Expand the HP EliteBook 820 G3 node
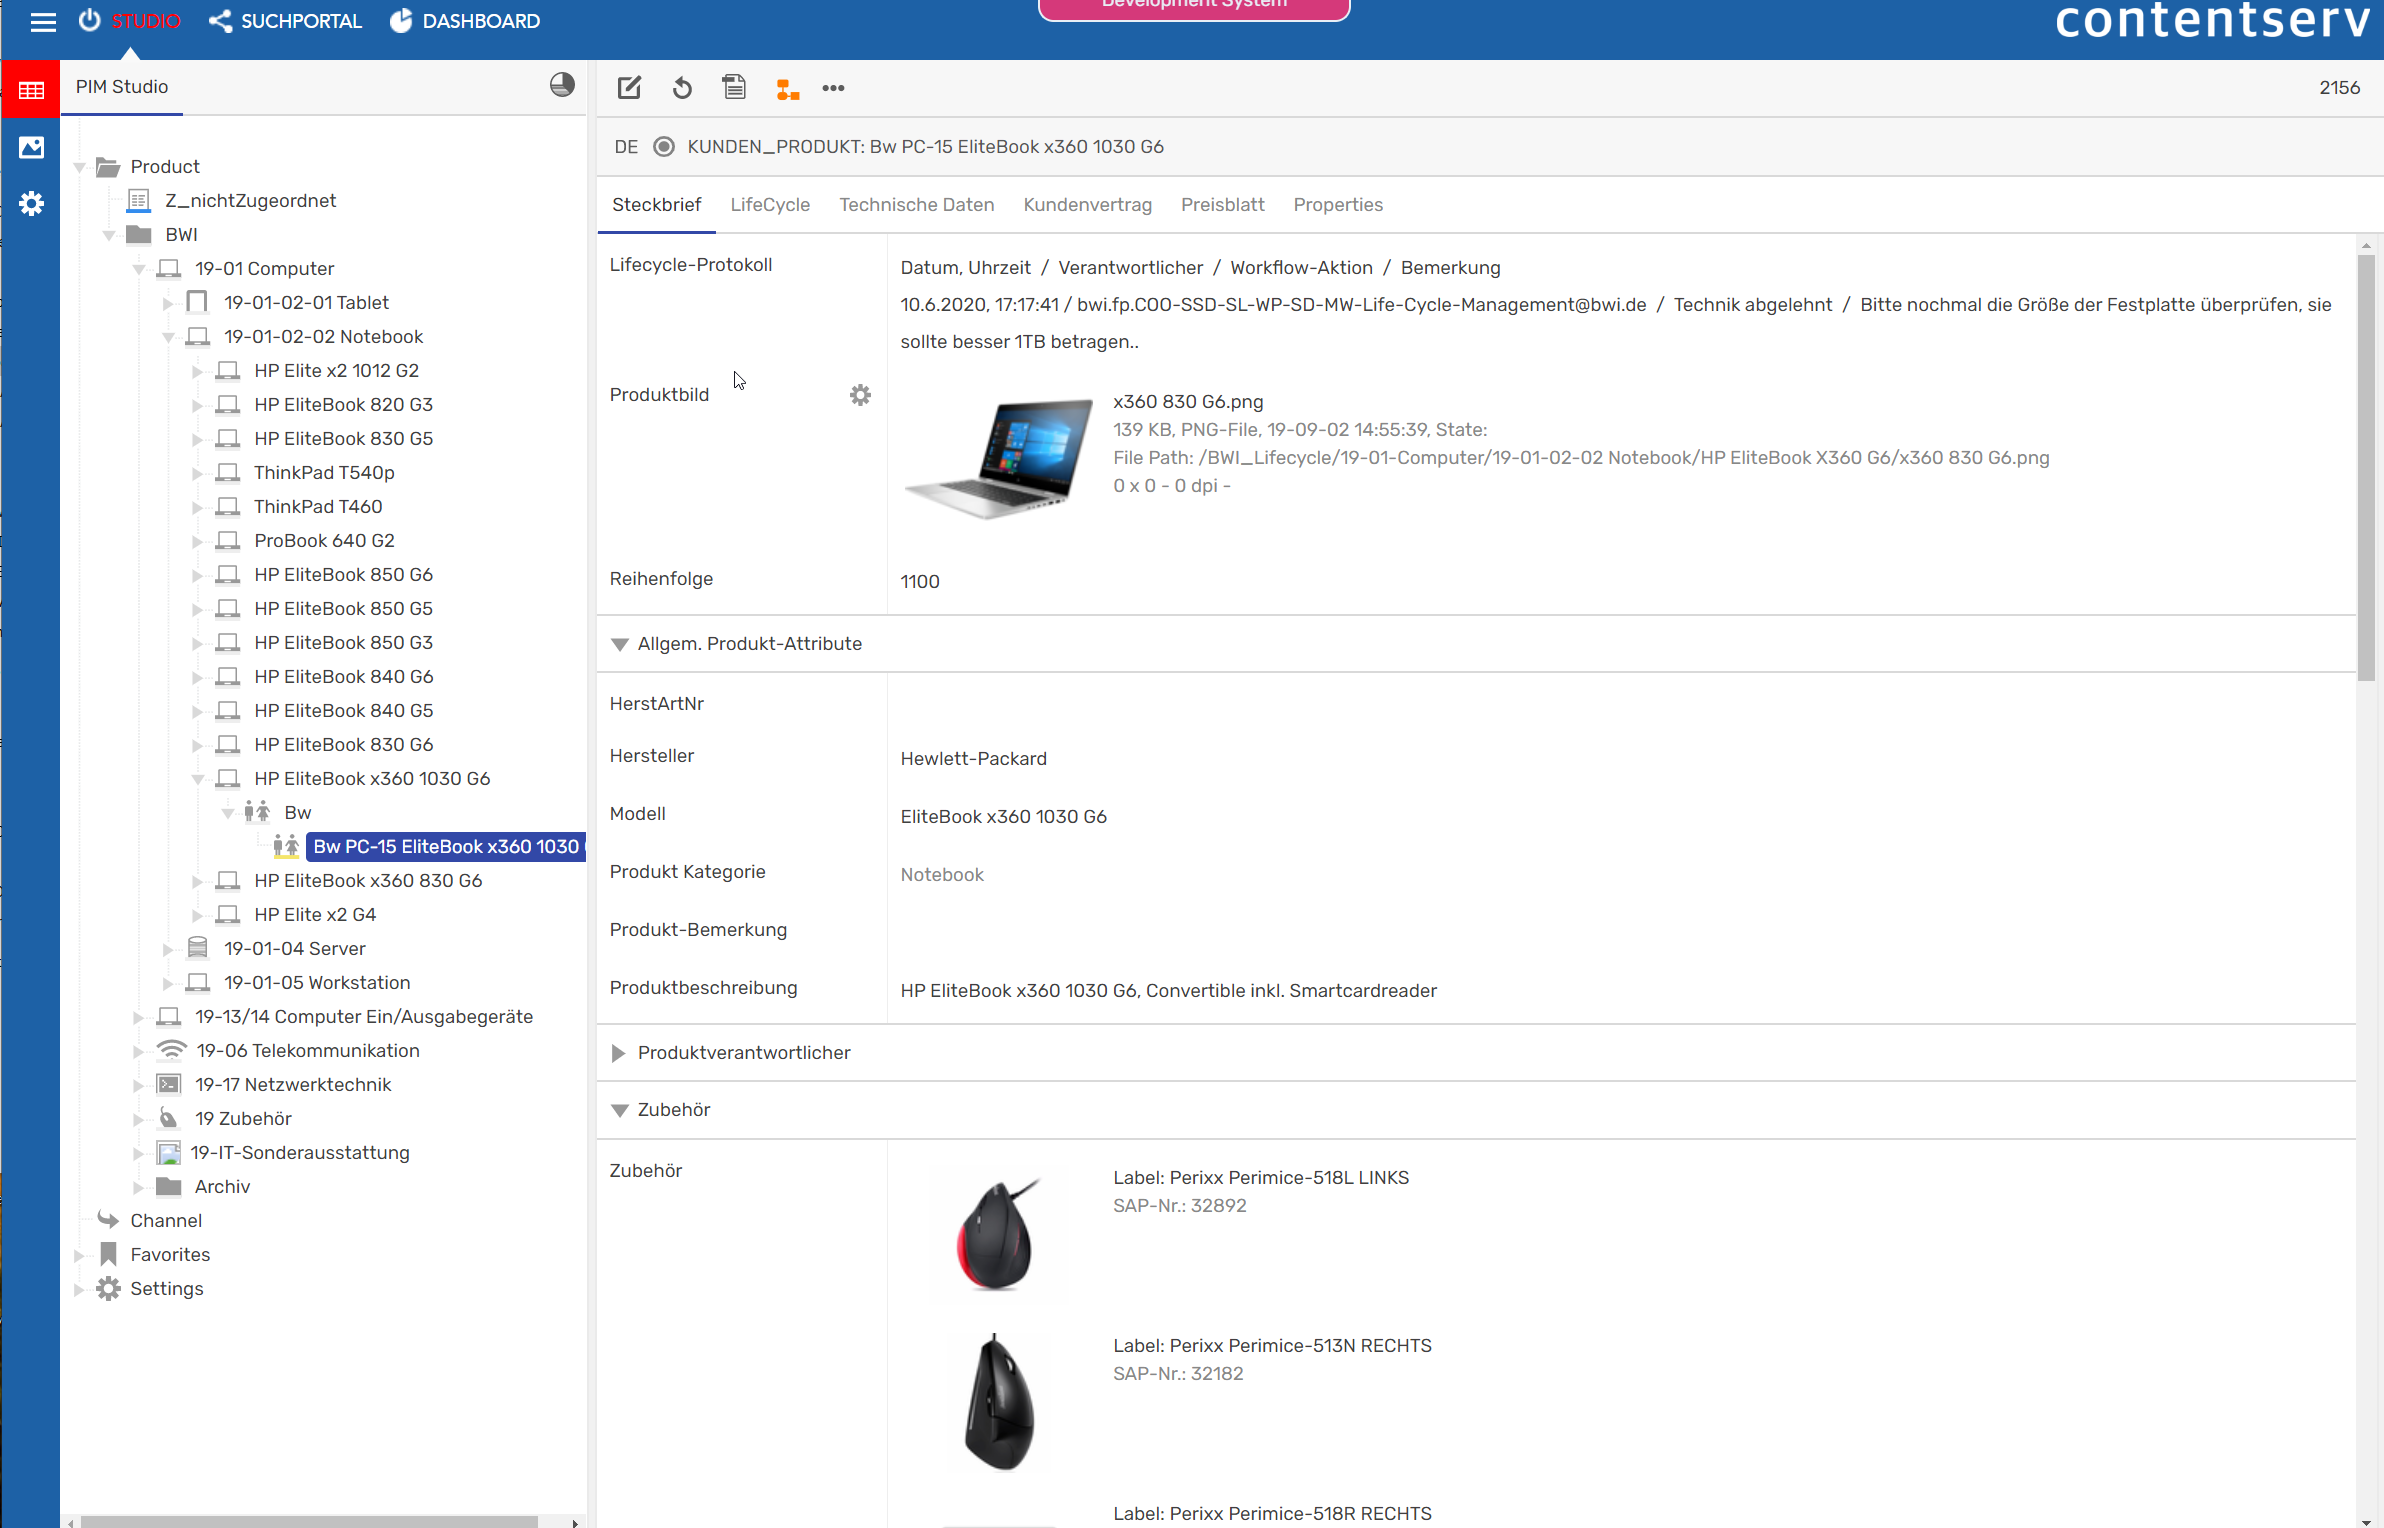The image size is (2384, 1528). (x=198, y=405)
